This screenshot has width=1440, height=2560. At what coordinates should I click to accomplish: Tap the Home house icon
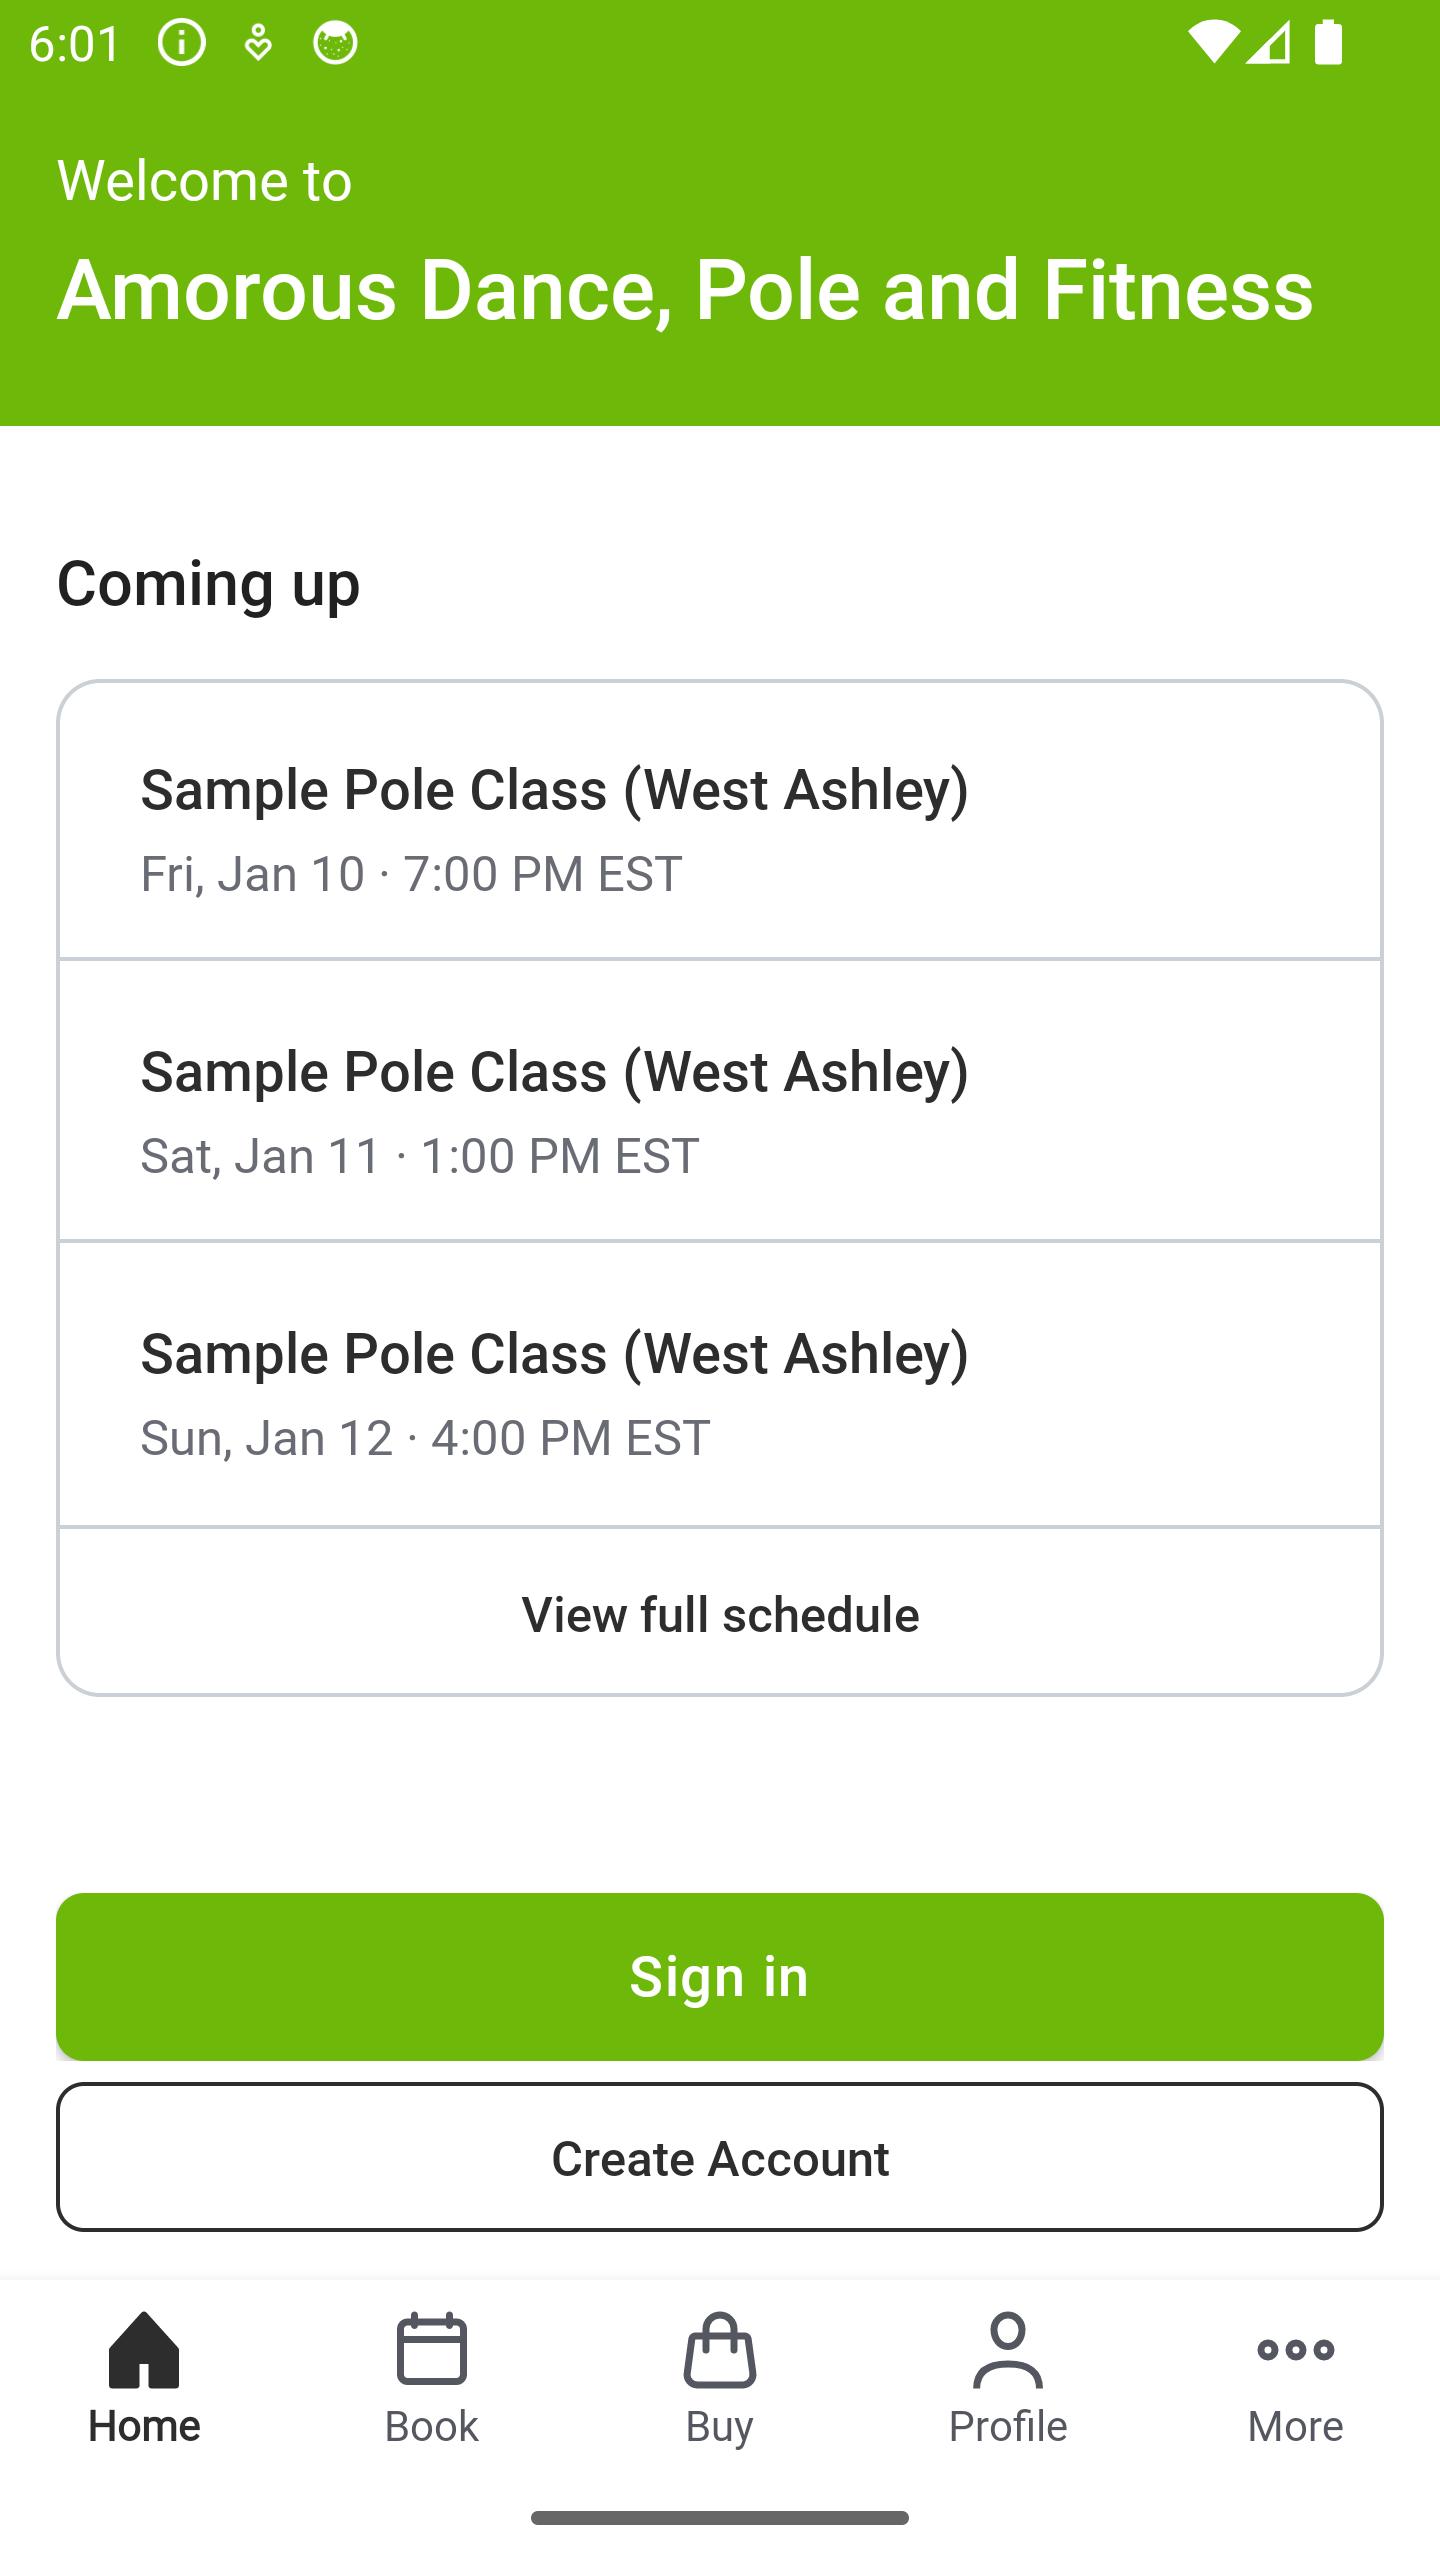click(x=144, y=2350)
